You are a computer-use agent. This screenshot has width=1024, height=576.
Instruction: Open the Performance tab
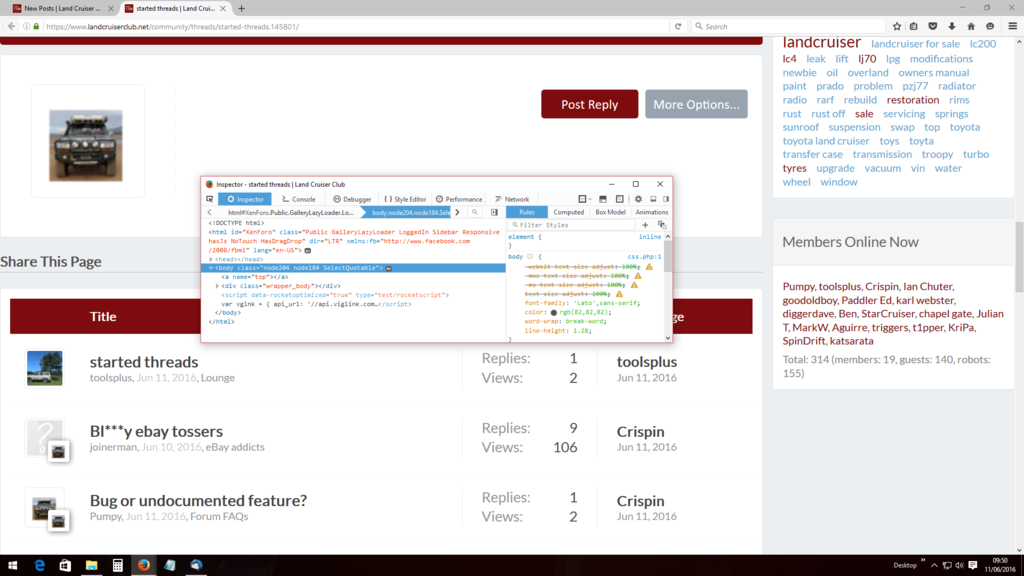(x=459, y=199)
